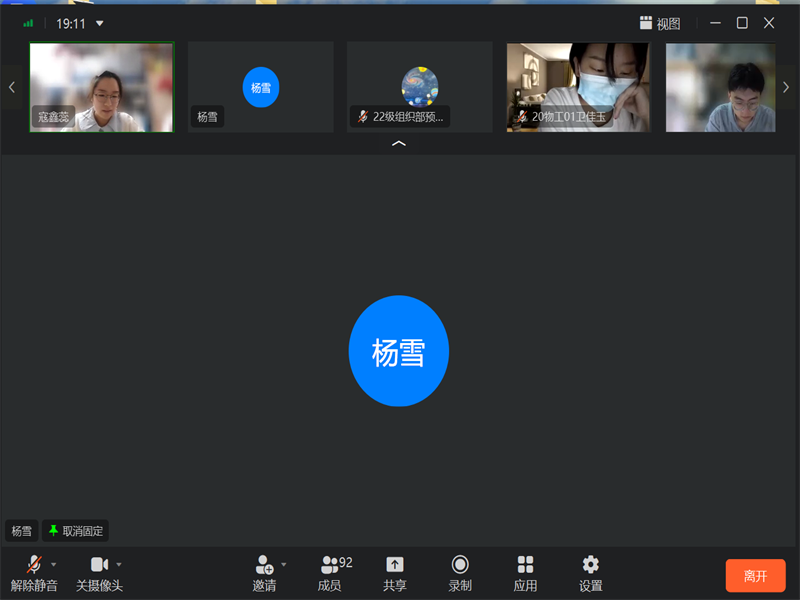Collapse the participant thumbnail strip
Viewport: 800px width, 600px height.
coord(399,144)
